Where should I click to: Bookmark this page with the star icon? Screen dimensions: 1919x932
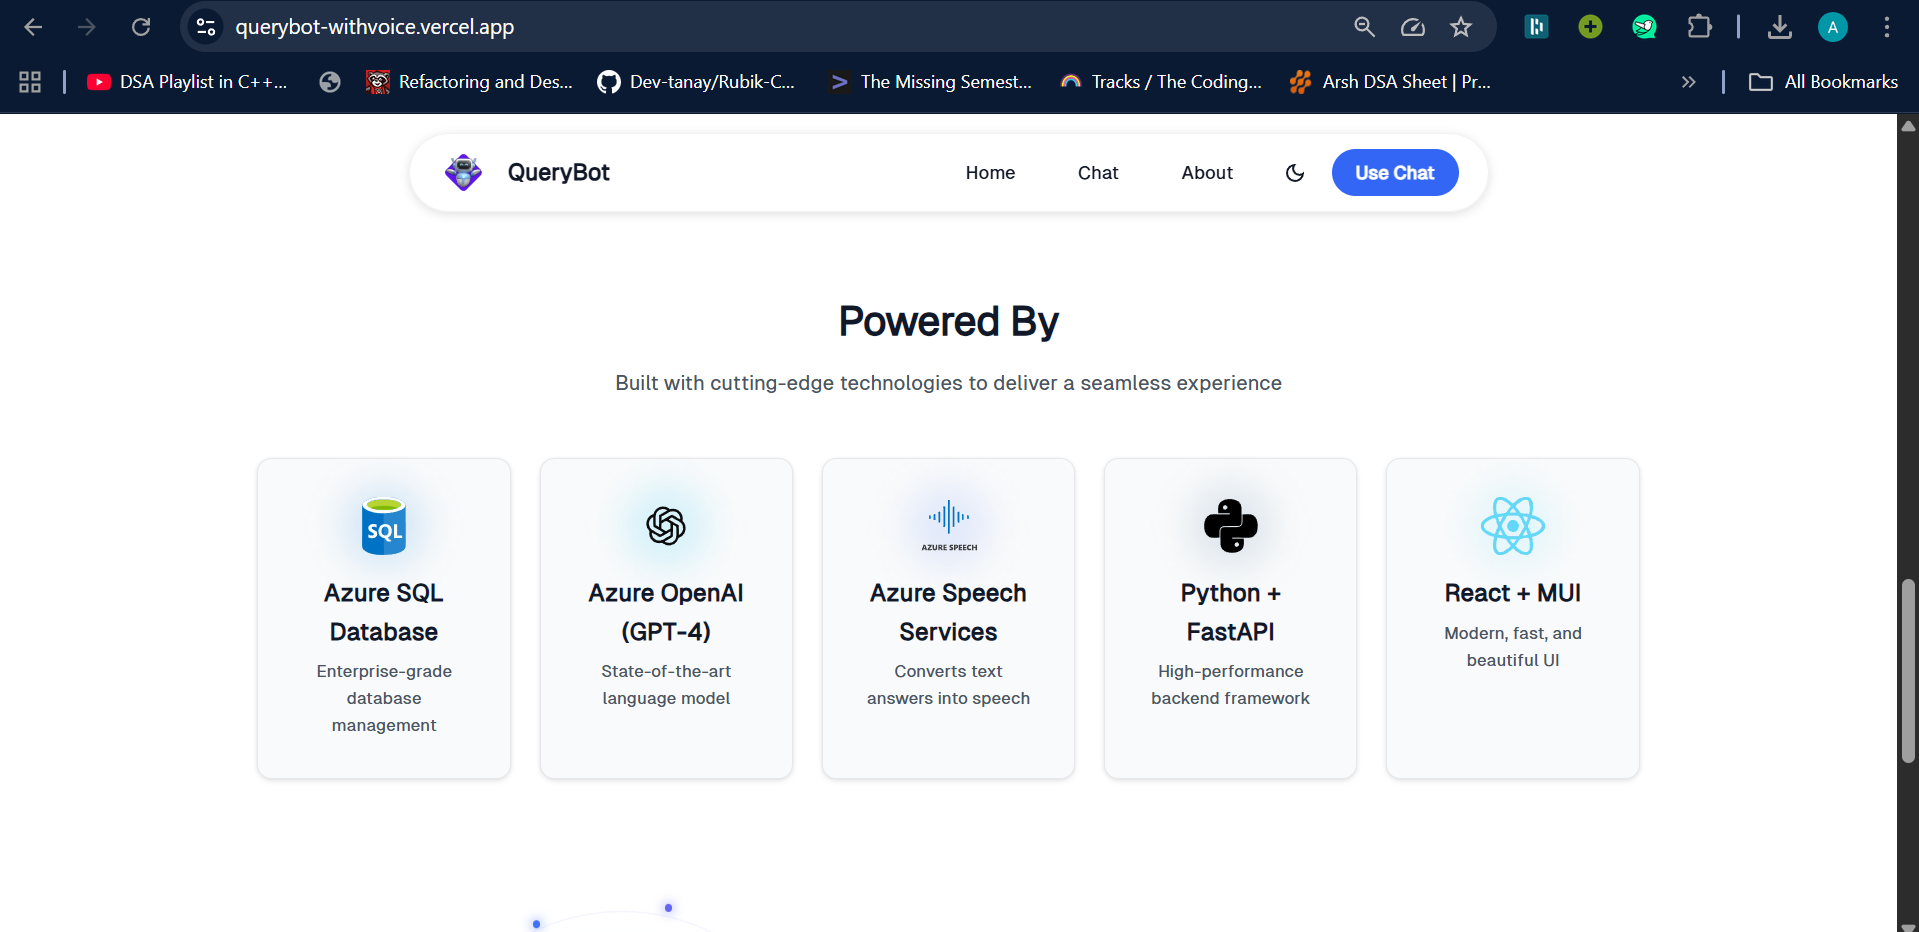pyautogui.click(x=1461, y=27)
